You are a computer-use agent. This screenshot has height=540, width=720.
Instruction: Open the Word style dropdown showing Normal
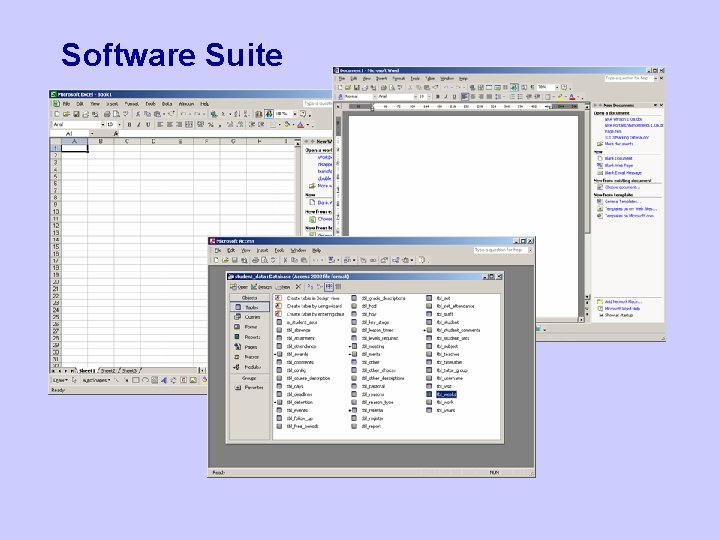[x=374, y=97]
